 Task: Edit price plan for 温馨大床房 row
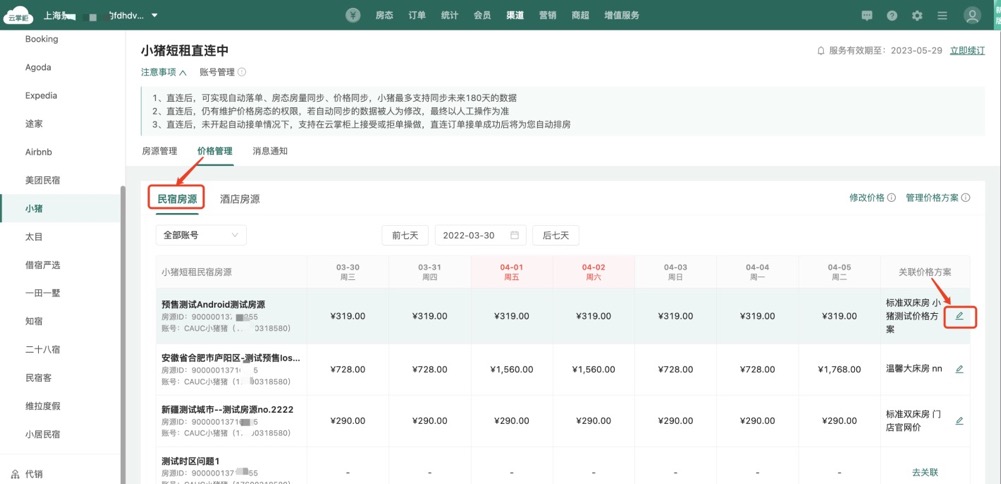click(x=959, y=369)
